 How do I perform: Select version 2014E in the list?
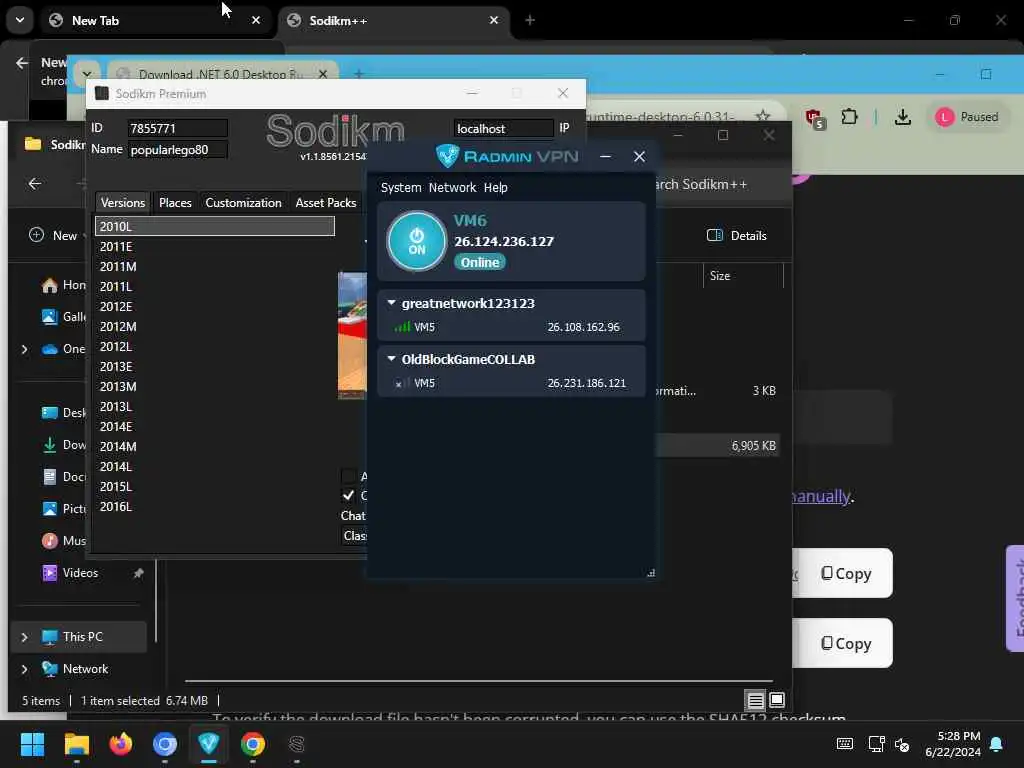pyautogui.click(x=215, y=426)
